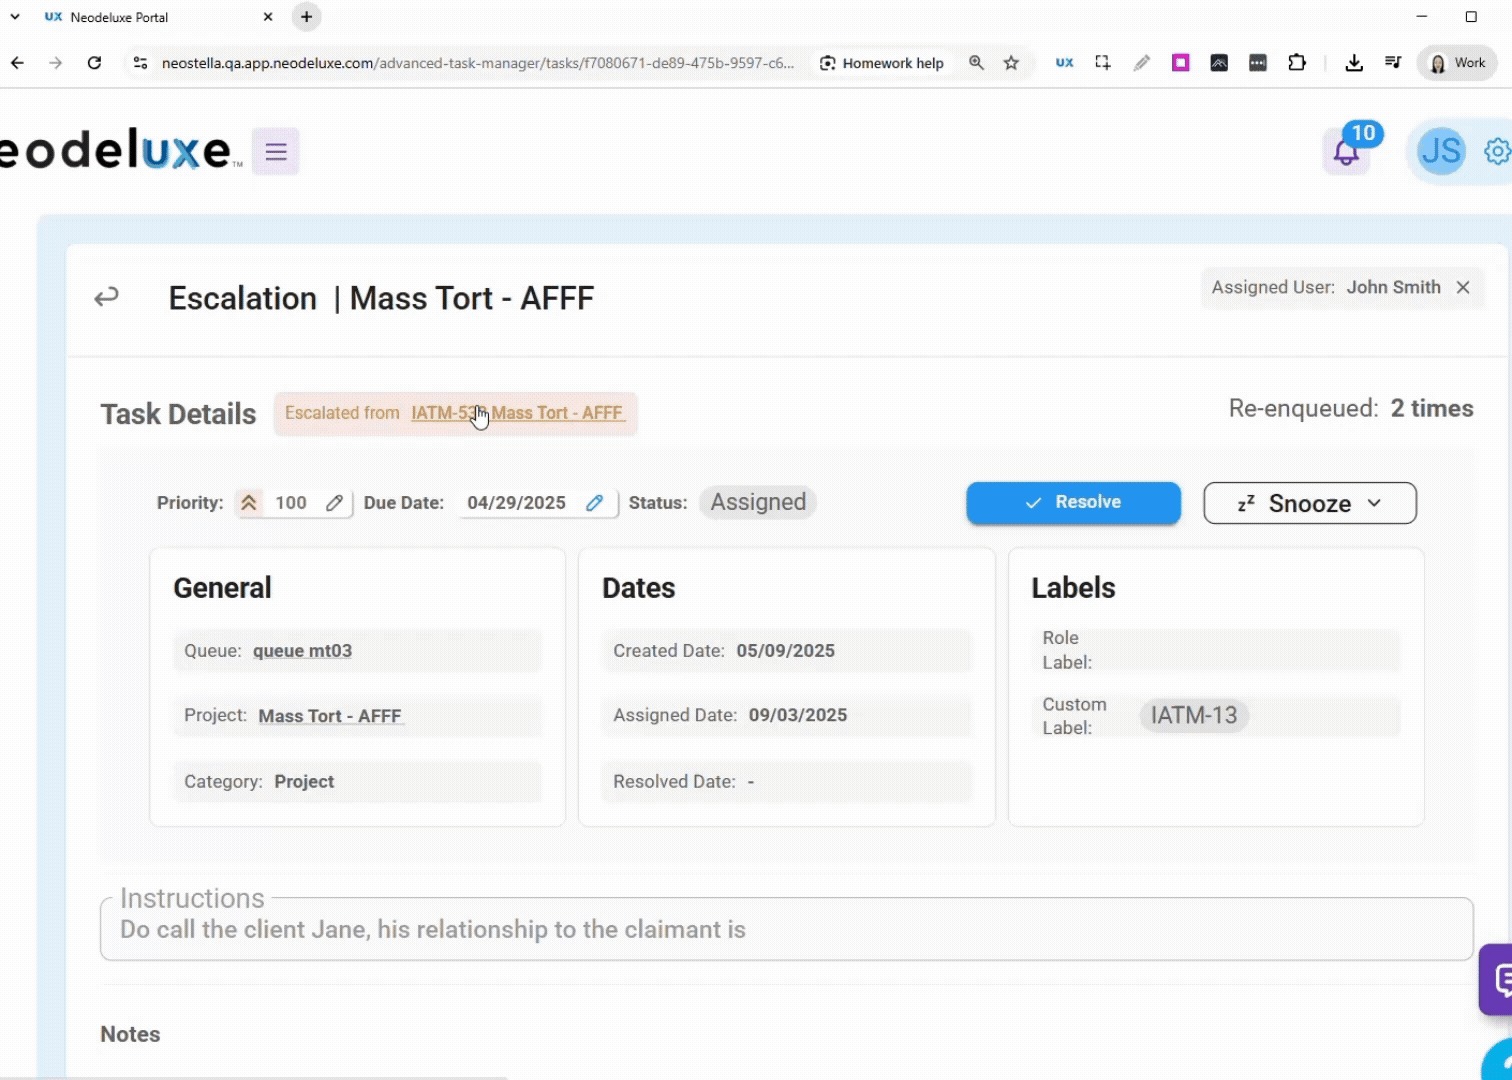Screen dimensions: 1512x1080
Task: Edit the due date with pencil icon
Action: [x=595, y=503]
